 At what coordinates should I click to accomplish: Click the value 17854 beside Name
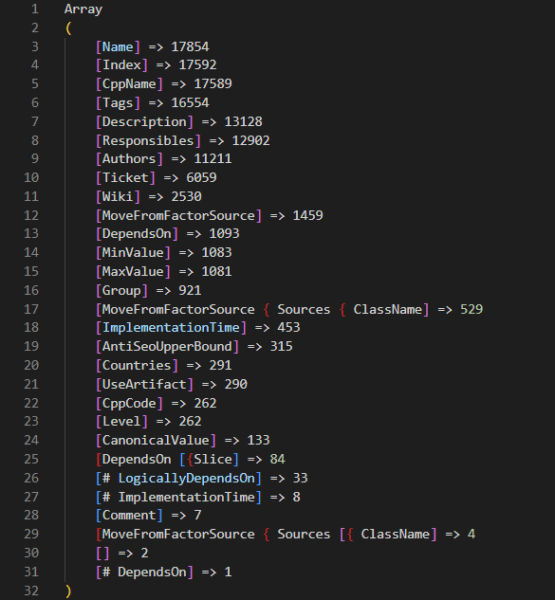click(x=190, y=47)
